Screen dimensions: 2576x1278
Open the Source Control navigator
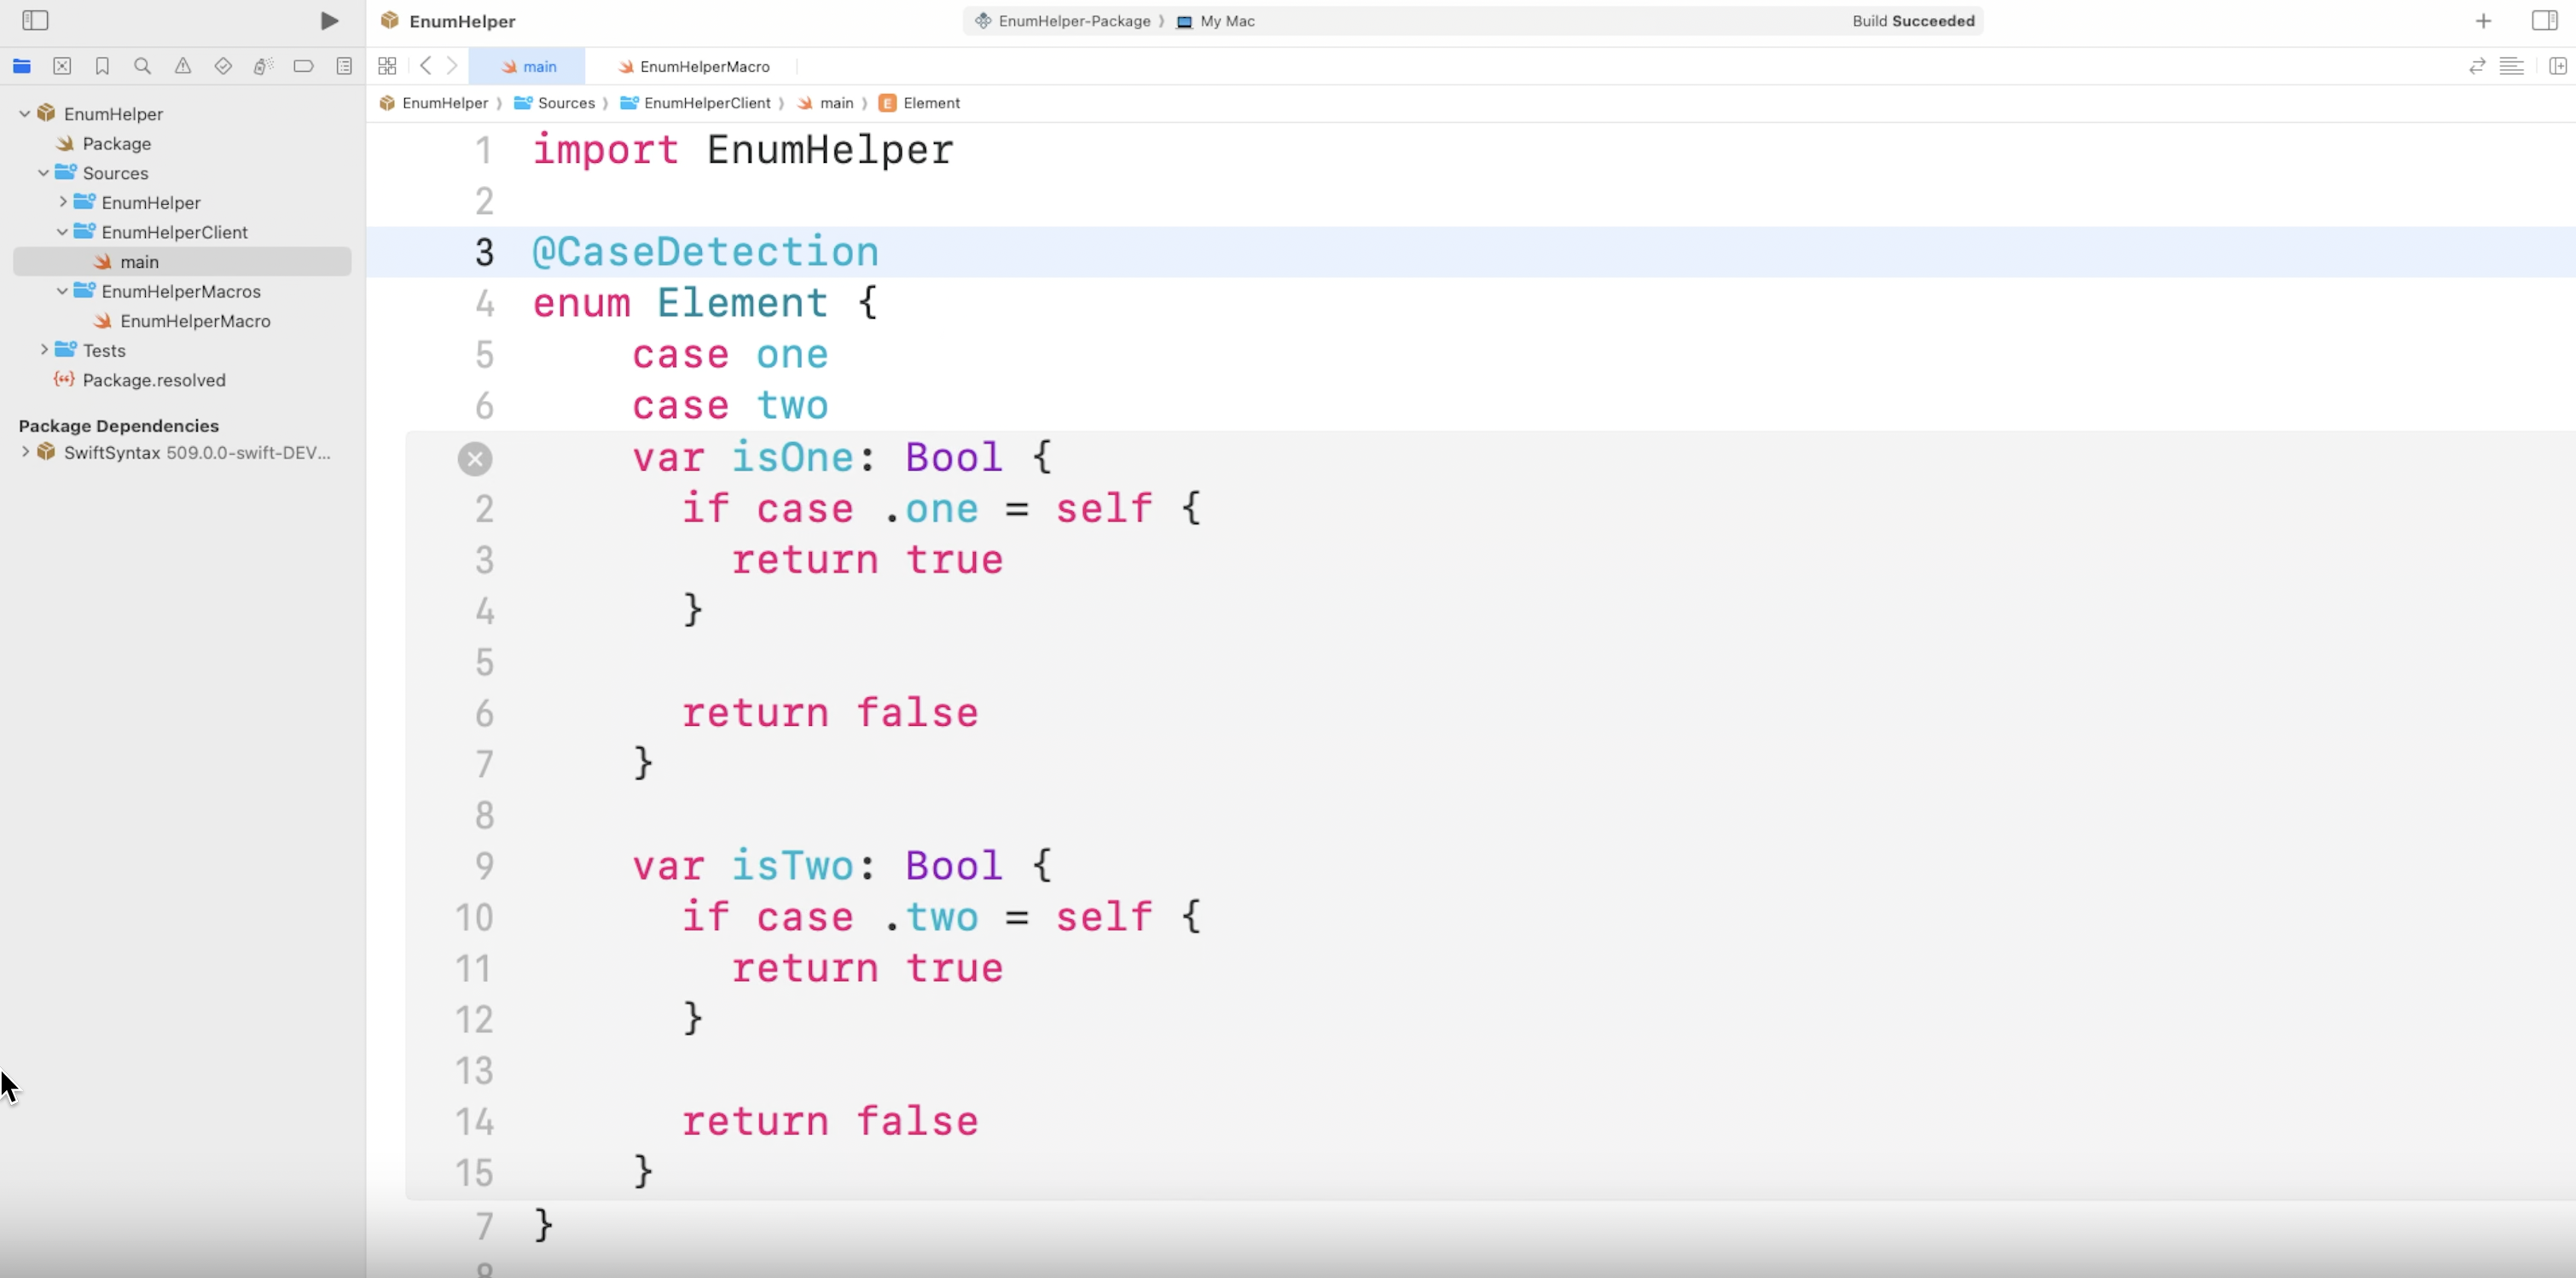click(62, 66)
